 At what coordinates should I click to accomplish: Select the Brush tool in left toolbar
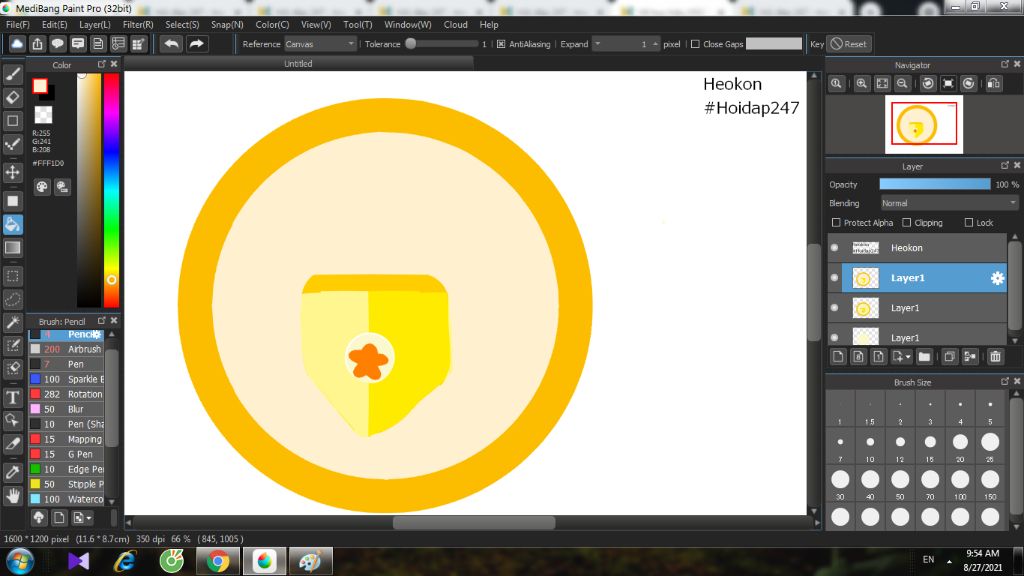12,74
